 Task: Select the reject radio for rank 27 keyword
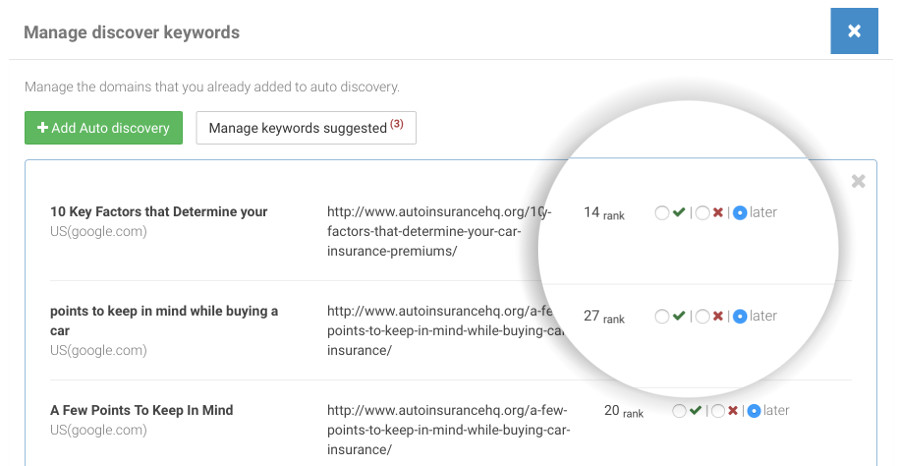click(703, 317)
